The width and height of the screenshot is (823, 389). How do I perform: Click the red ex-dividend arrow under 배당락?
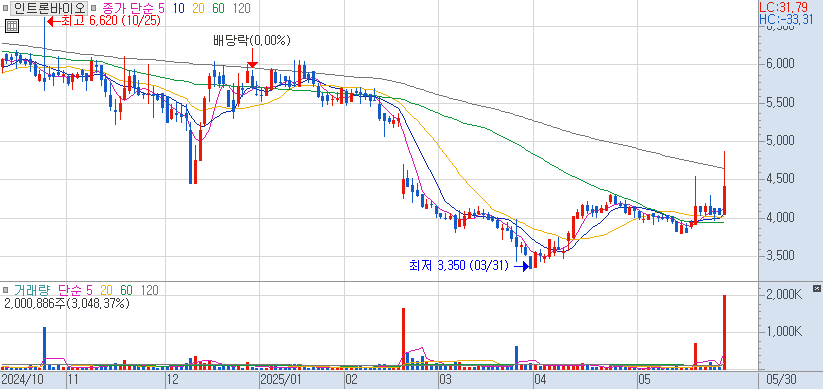click(252, 58)
